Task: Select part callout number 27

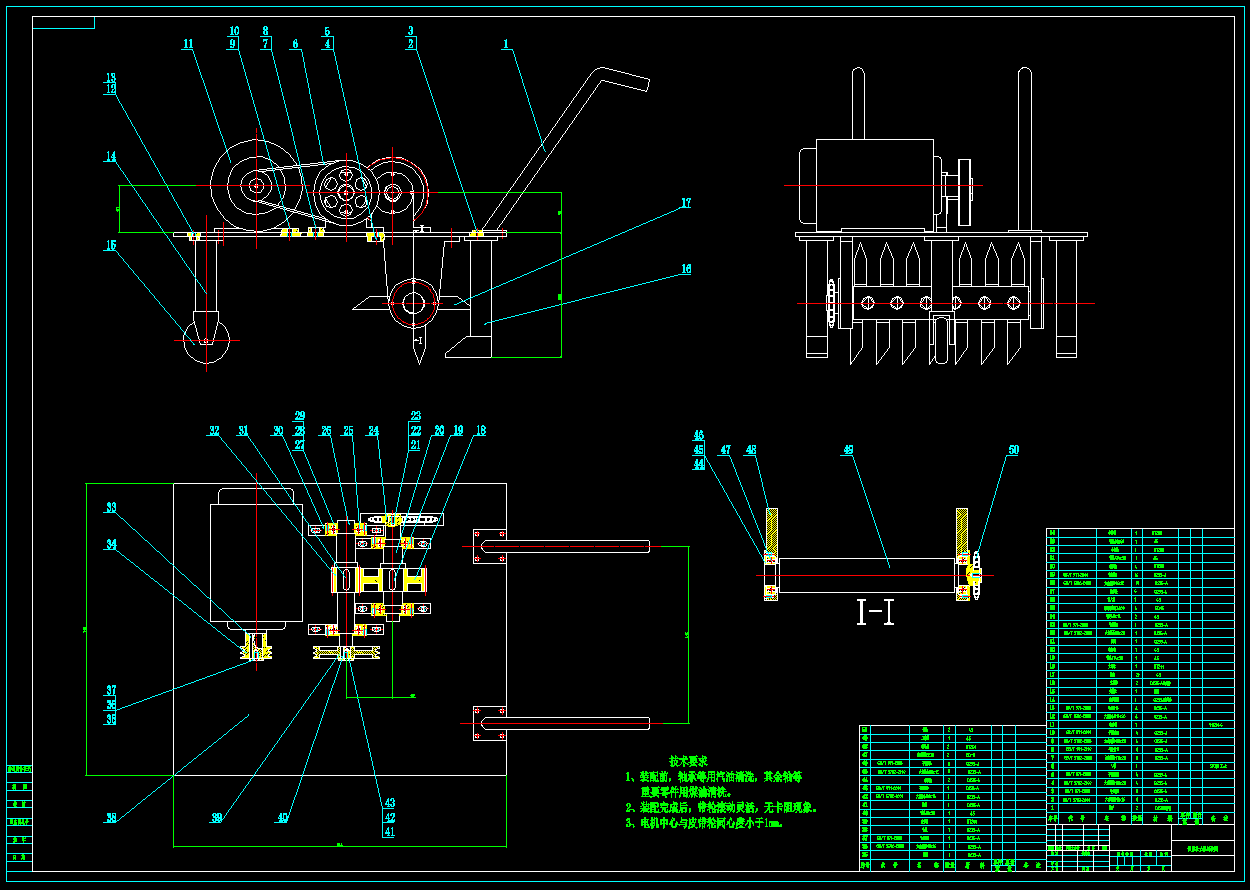Action: pos(299,445)
